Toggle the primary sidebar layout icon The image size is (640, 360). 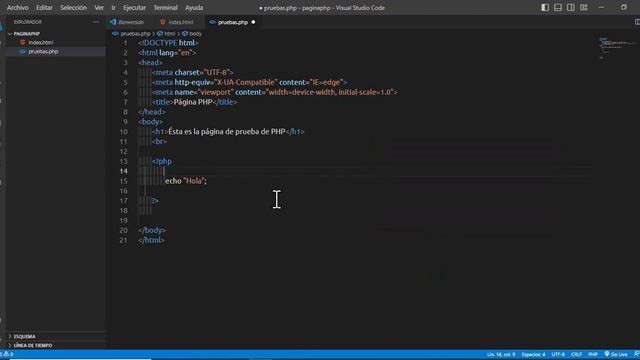545,7
